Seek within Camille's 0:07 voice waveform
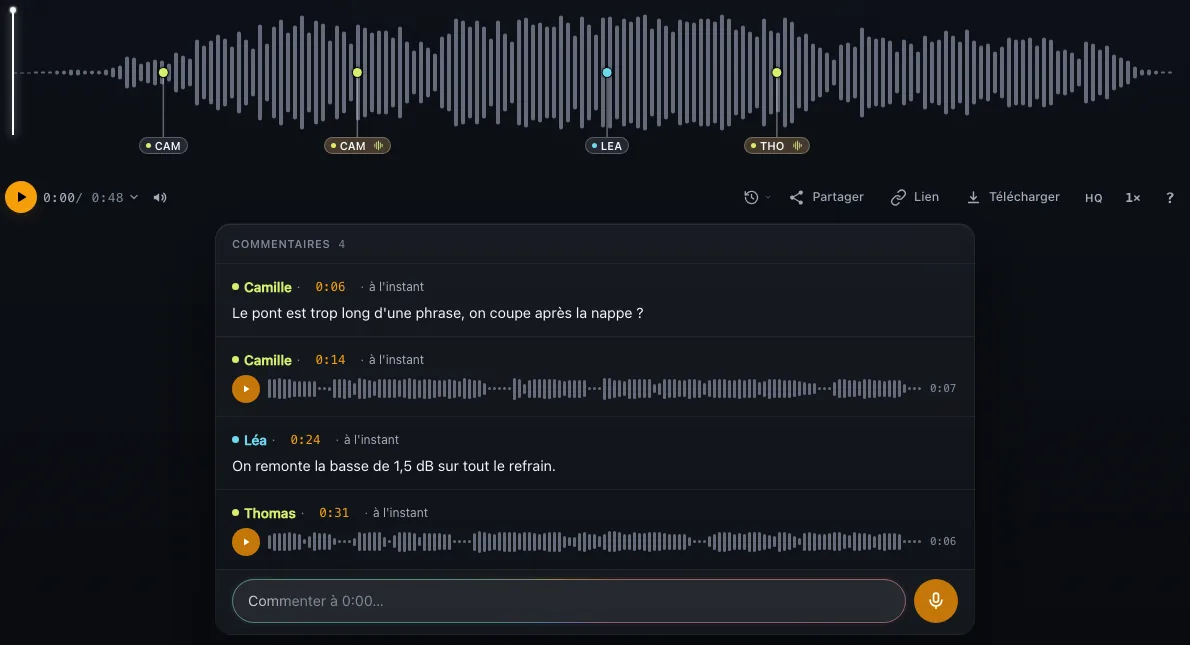This screenshot has height=645, width=1190. [594, 389]
